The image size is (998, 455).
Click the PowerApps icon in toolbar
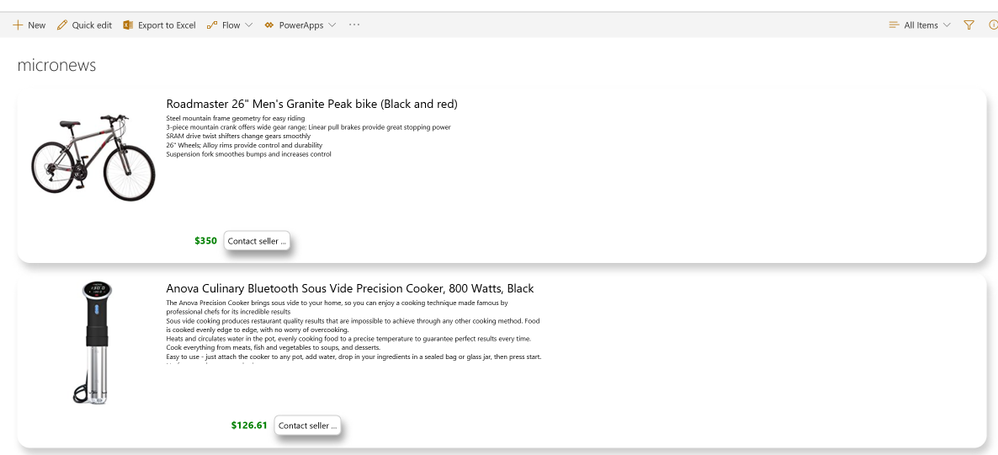(269, 25)
